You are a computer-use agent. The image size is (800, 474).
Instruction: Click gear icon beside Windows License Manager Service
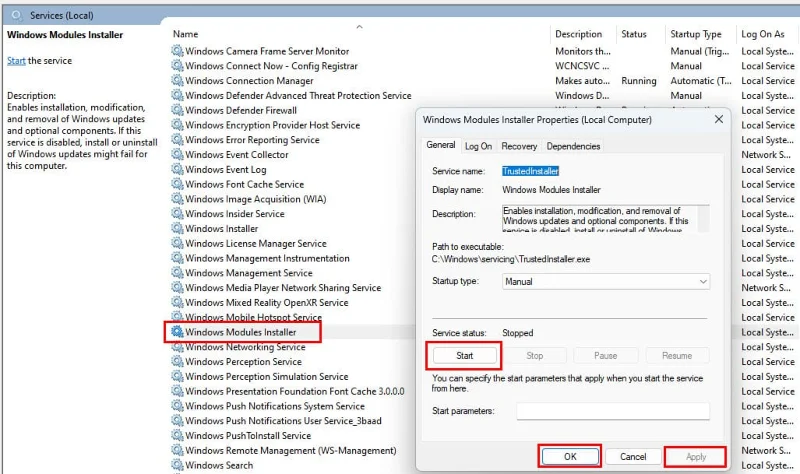[177, 243]
